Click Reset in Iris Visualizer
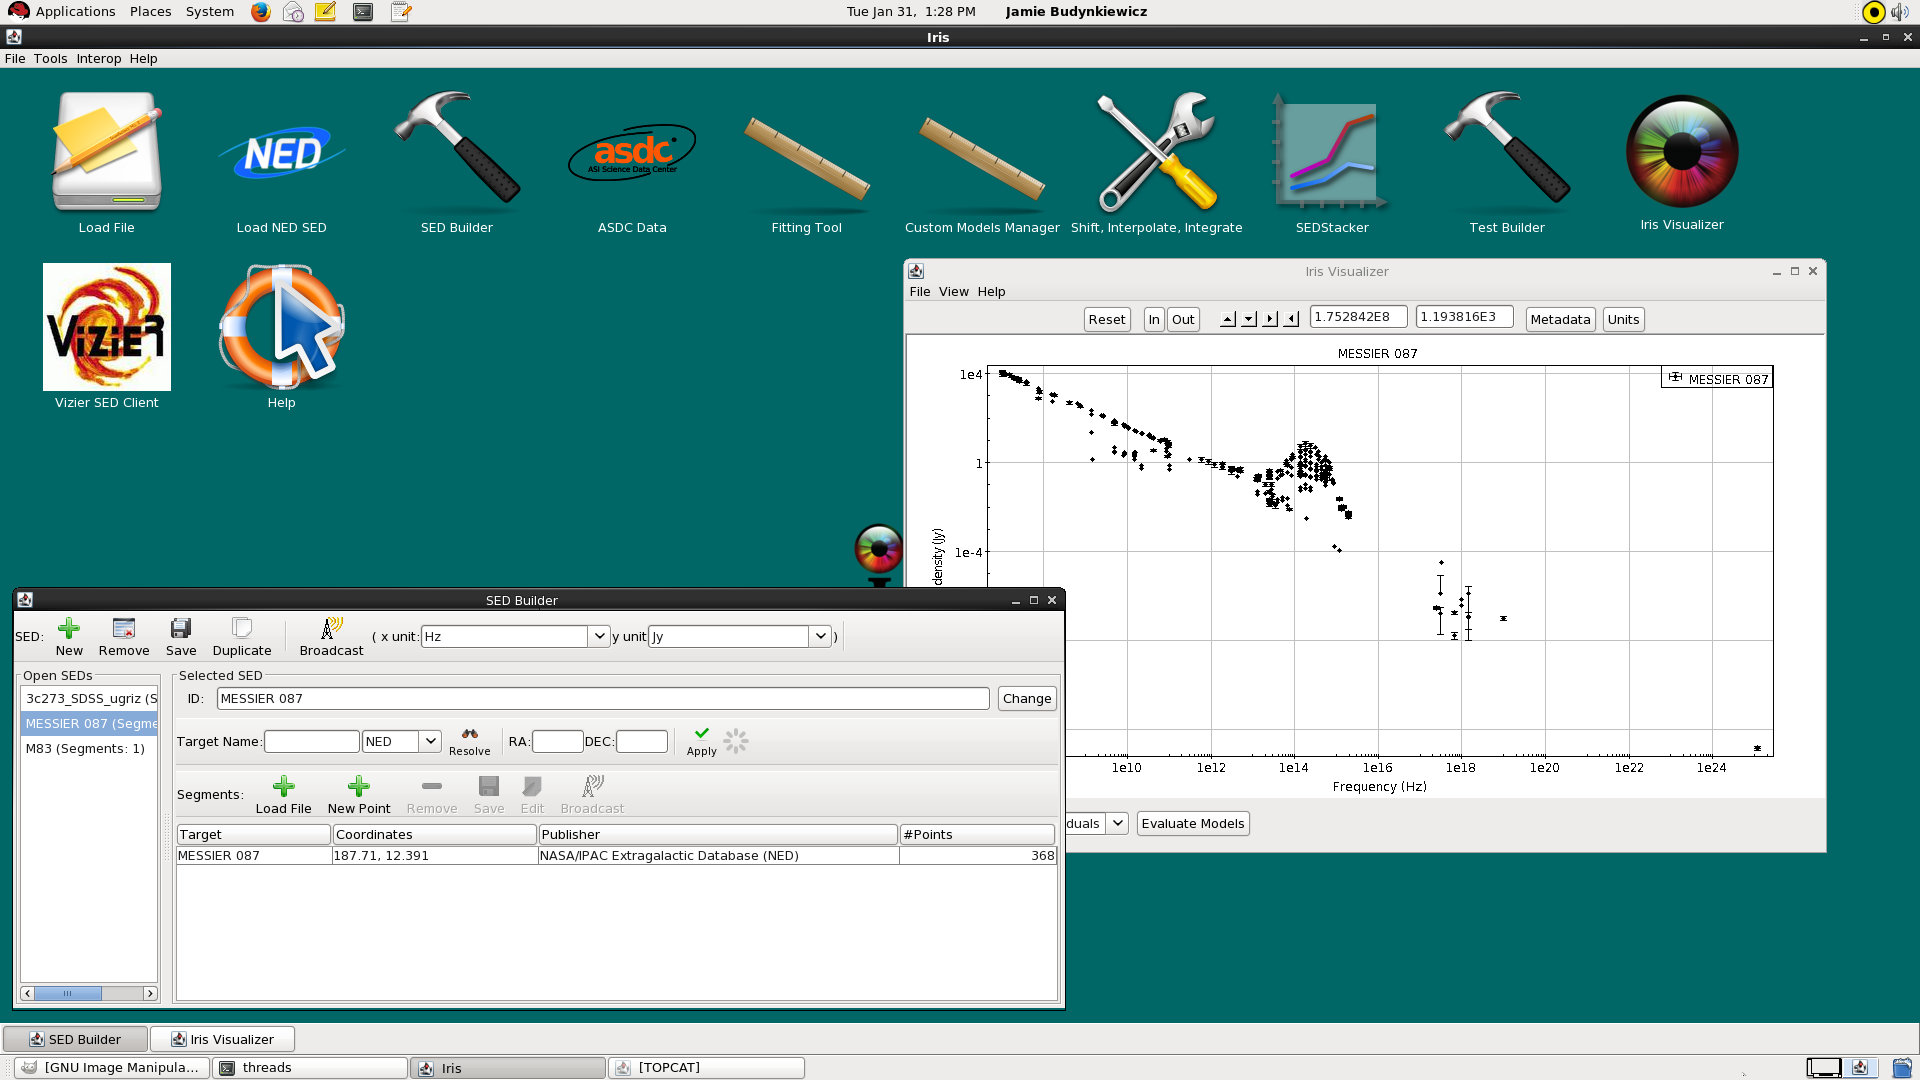This screenshot has width=1920, height=1080. (1107, 319)
